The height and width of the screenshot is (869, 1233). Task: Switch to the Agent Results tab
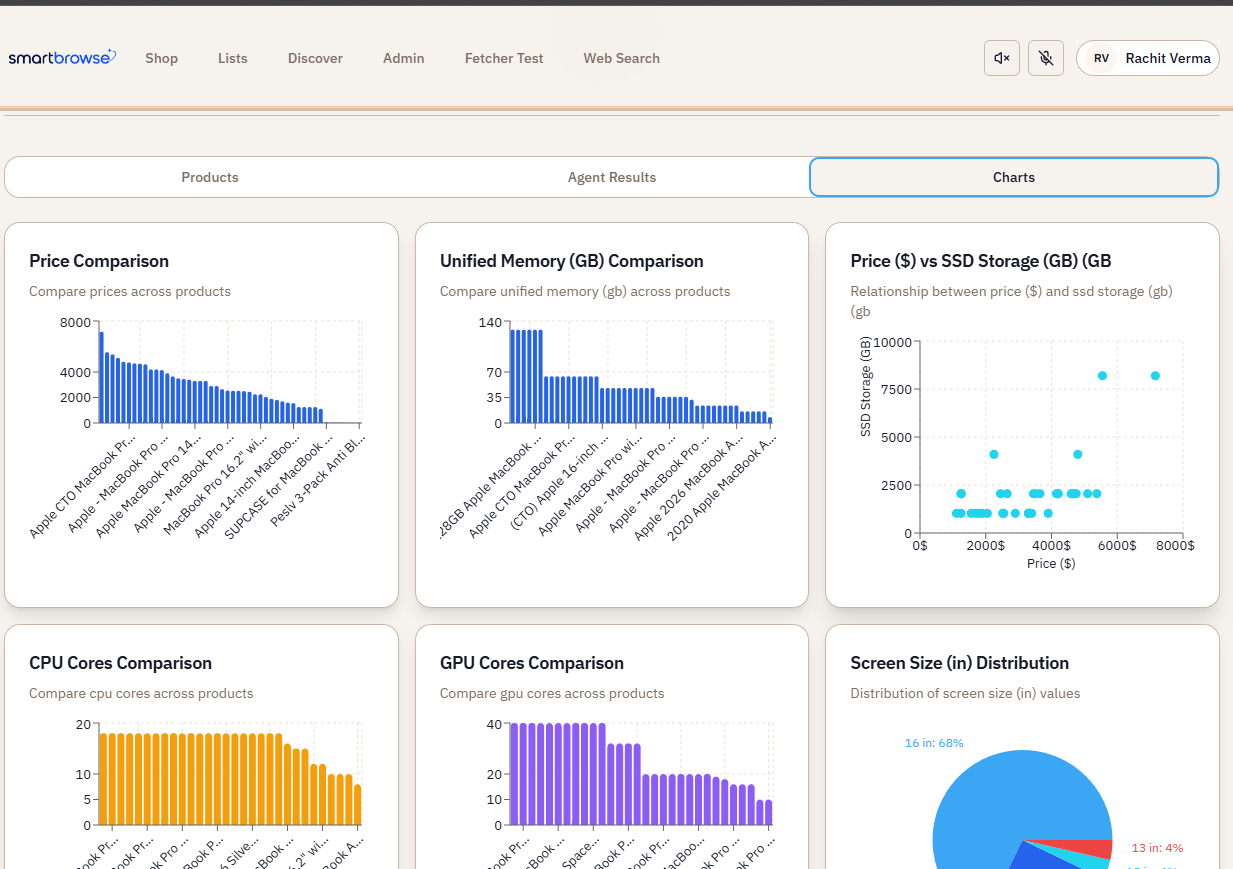click(612, 177)
